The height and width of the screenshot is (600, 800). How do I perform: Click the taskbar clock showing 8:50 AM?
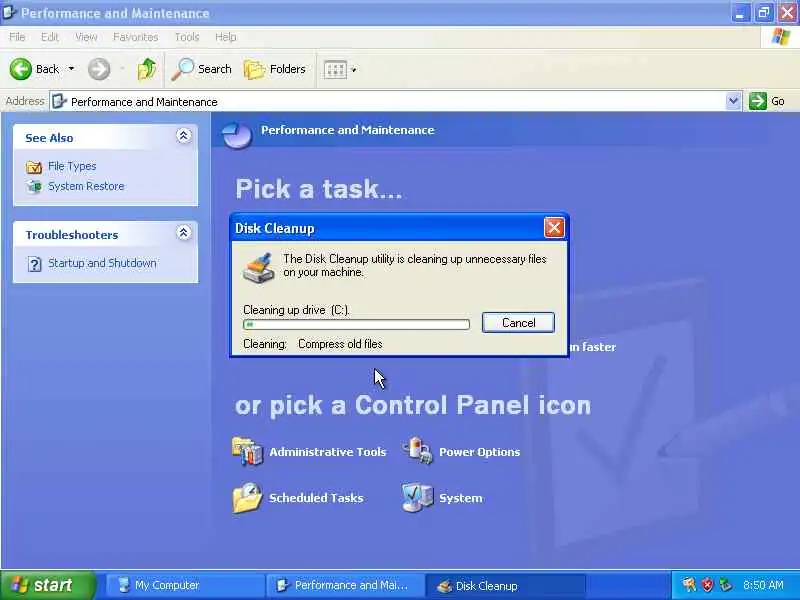click(x=763, y=585)
